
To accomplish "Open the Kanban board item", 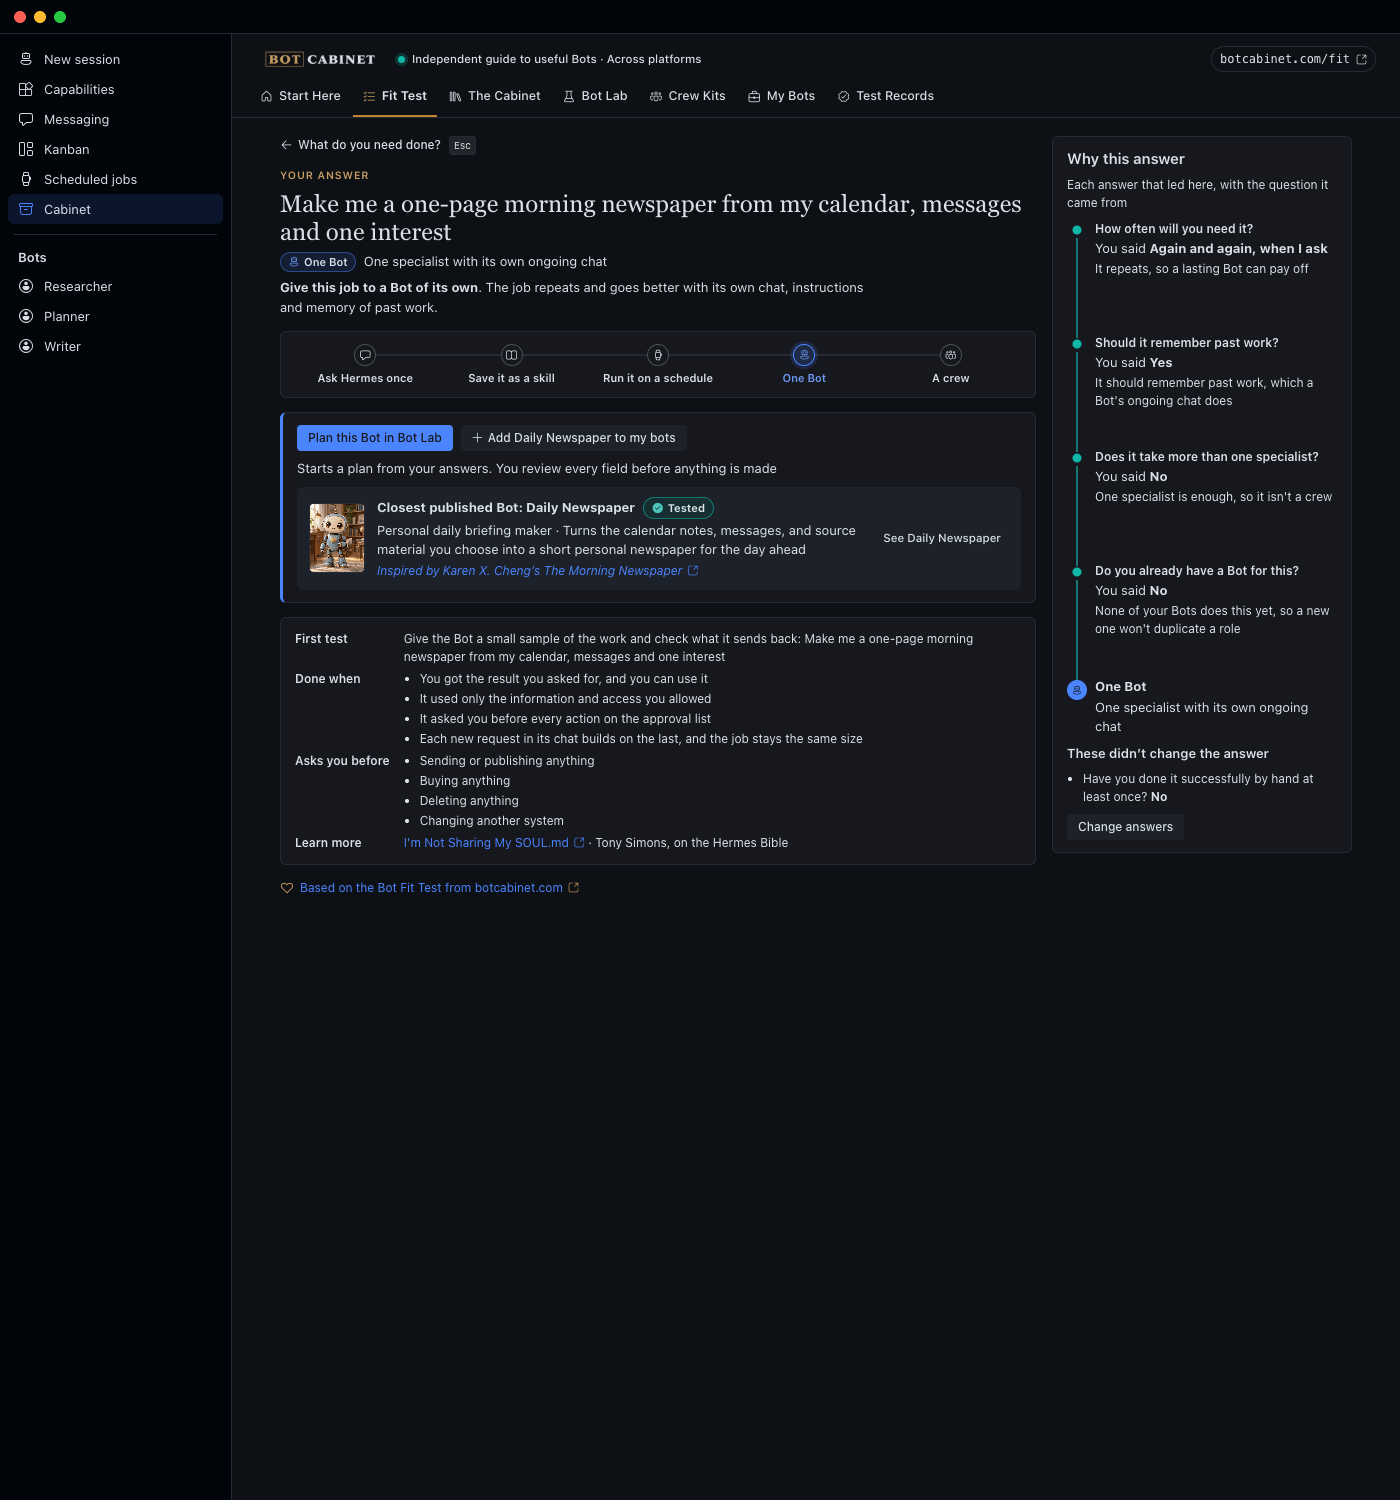I will 115,149.
